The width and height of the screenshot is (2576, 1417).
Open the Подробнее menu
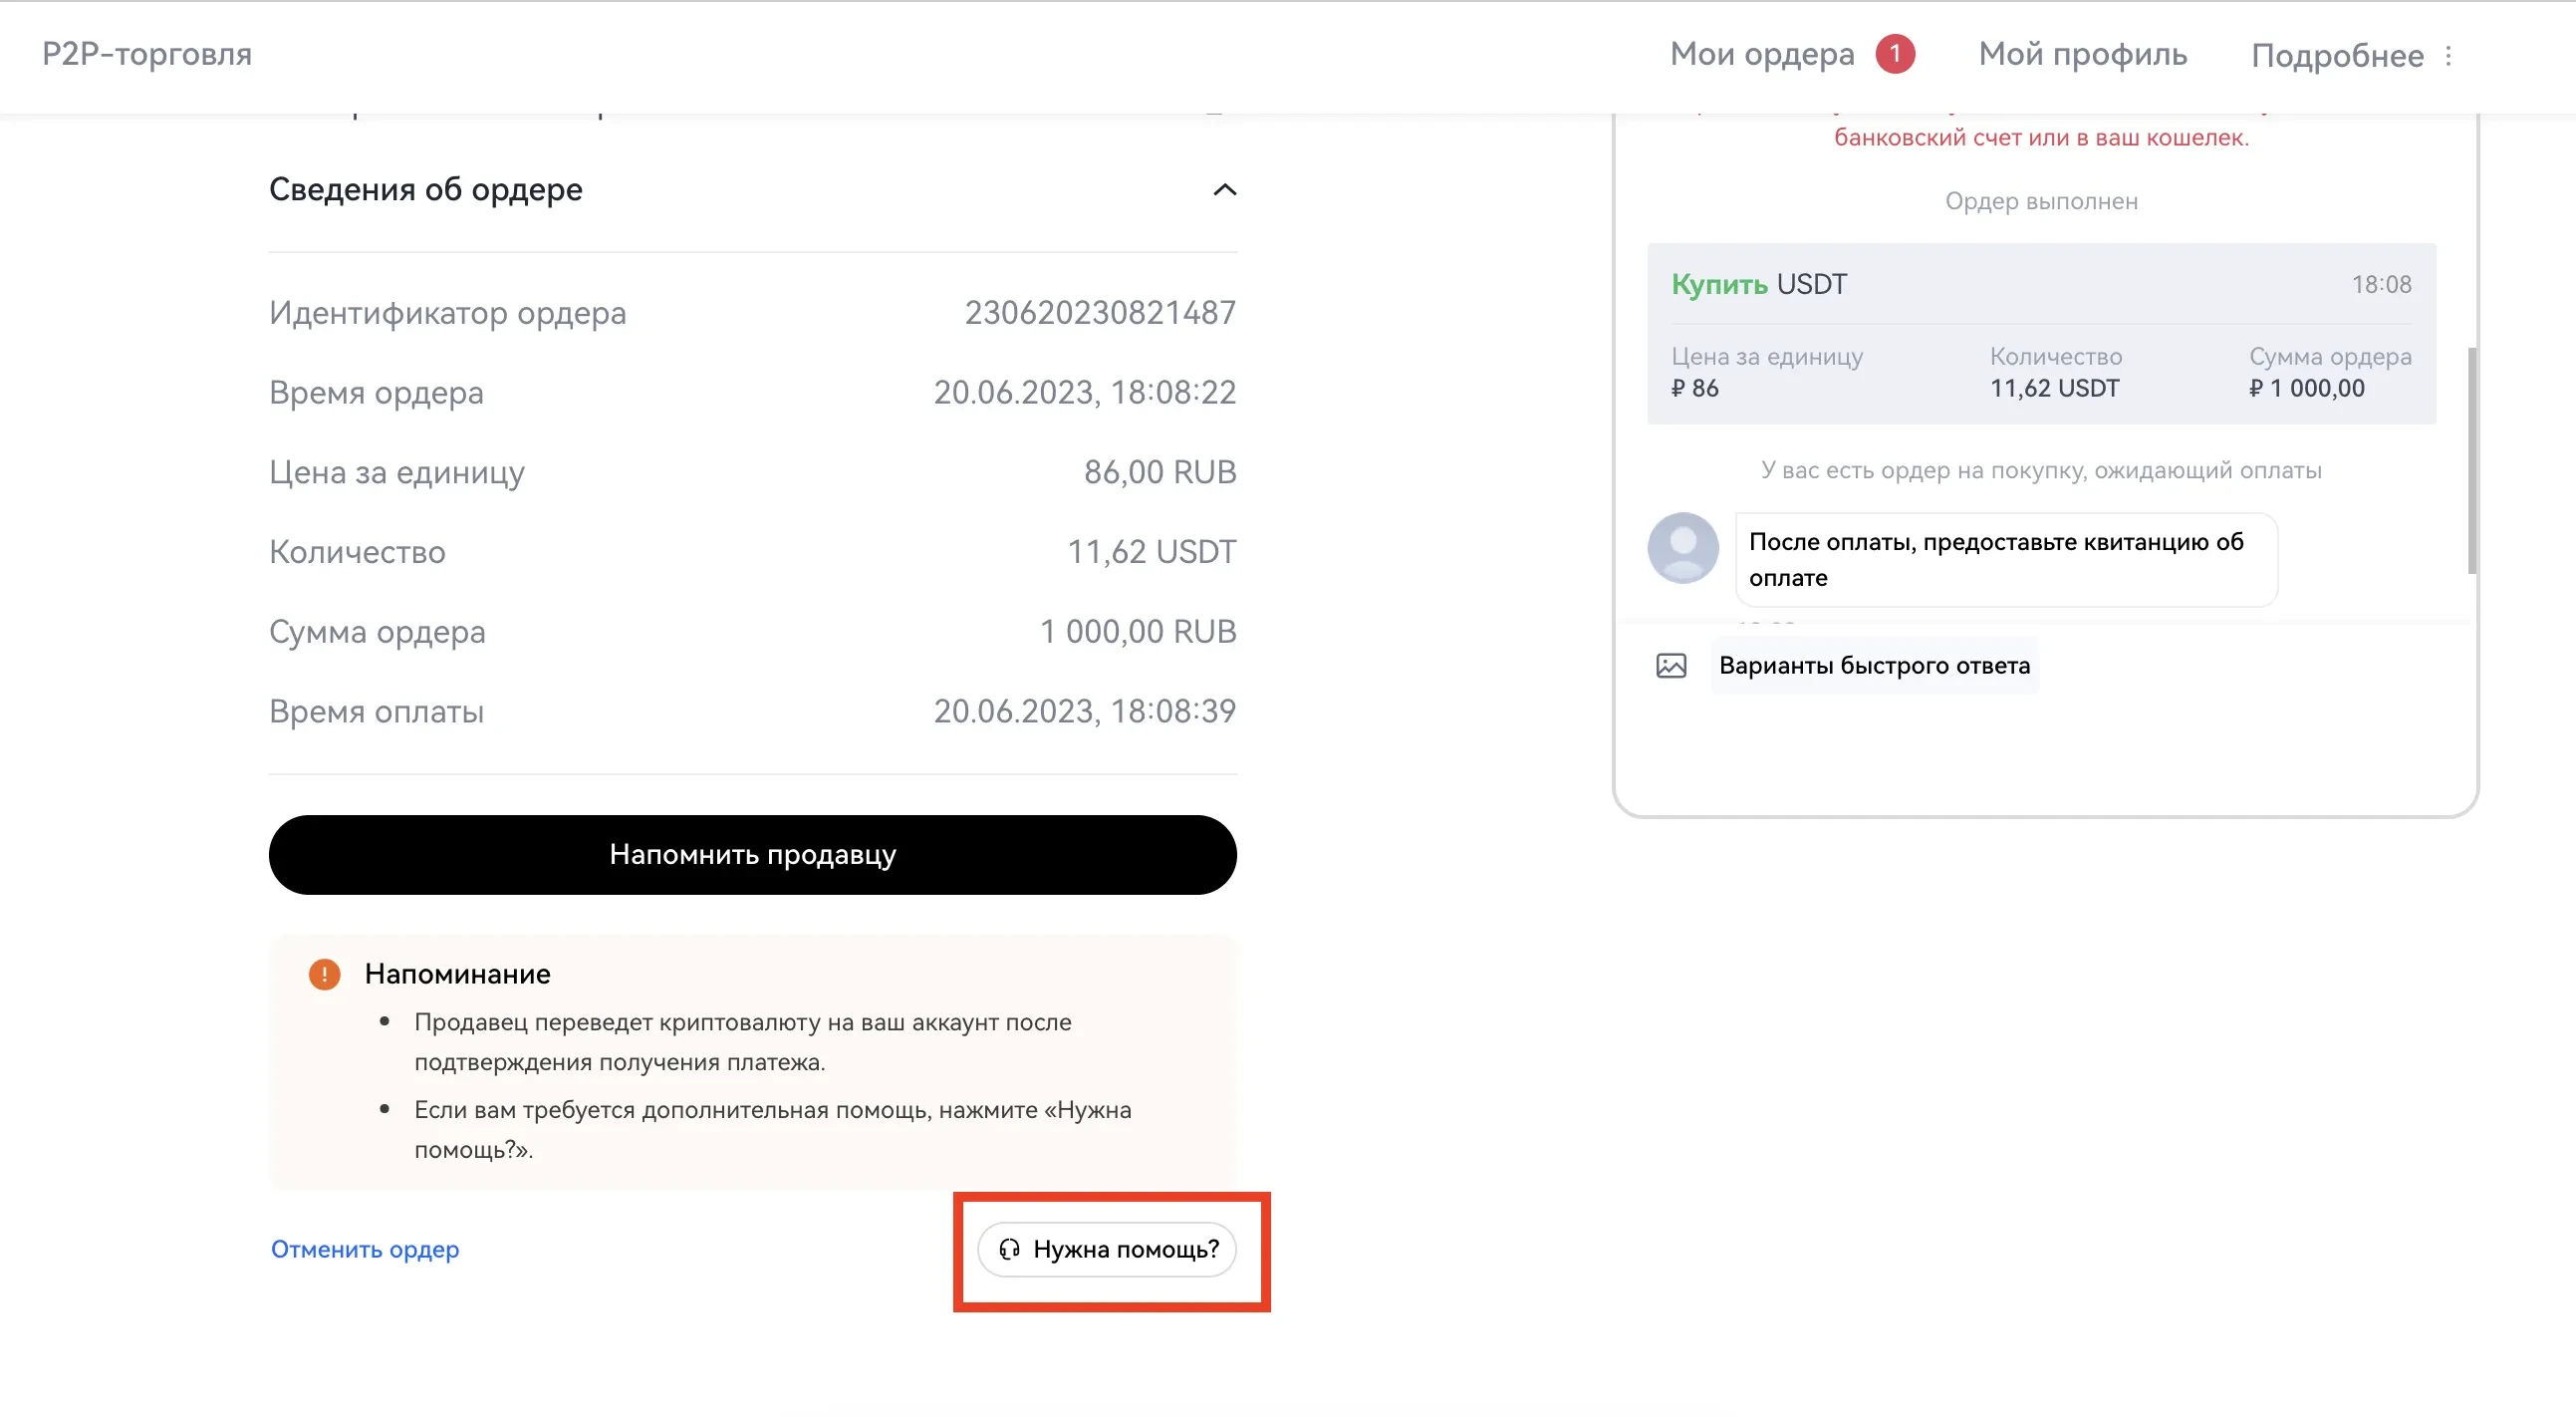click(x=2337, y=56)
